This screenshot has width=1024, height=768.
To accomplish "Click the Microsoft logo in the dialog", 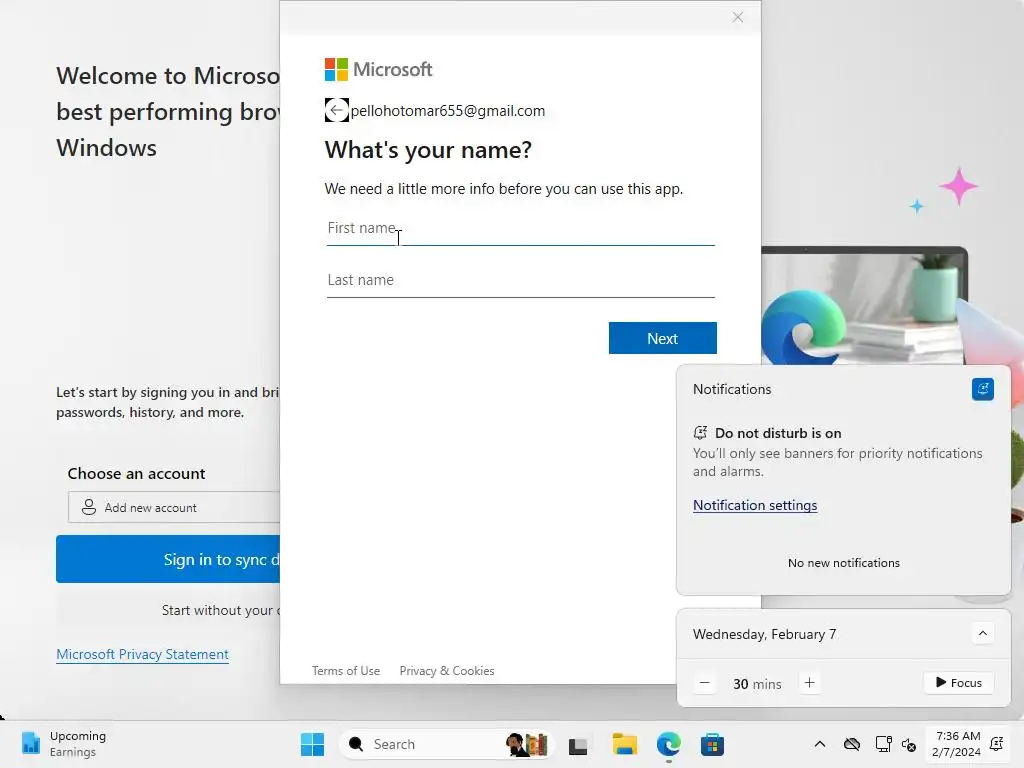I will click(378, 69).
